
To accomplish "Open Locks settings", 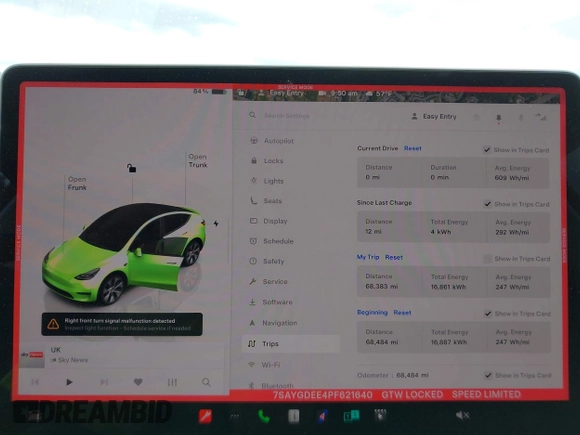I will (267, 161).
